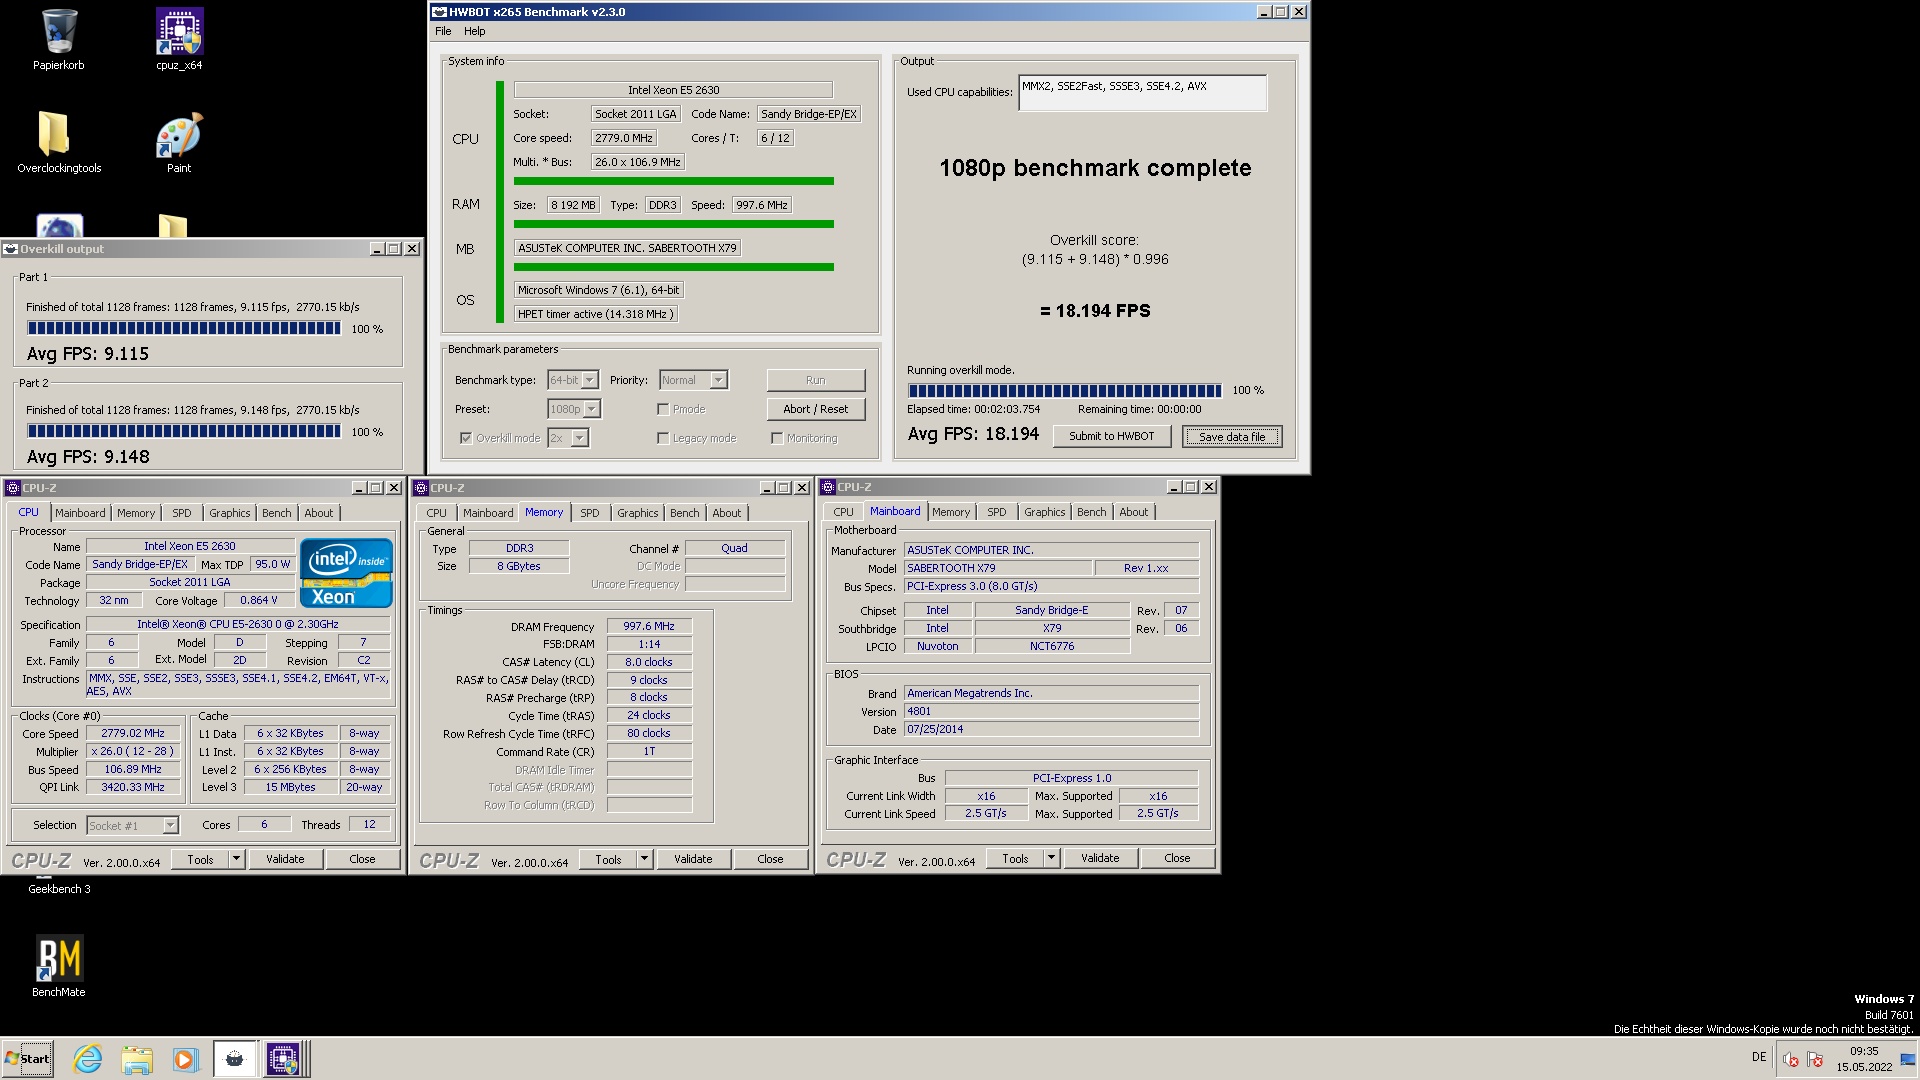The height and width of the screenshot is (1080, 1920).
Task: Select the Paint desktop shortcut
Action: [179, 142]
